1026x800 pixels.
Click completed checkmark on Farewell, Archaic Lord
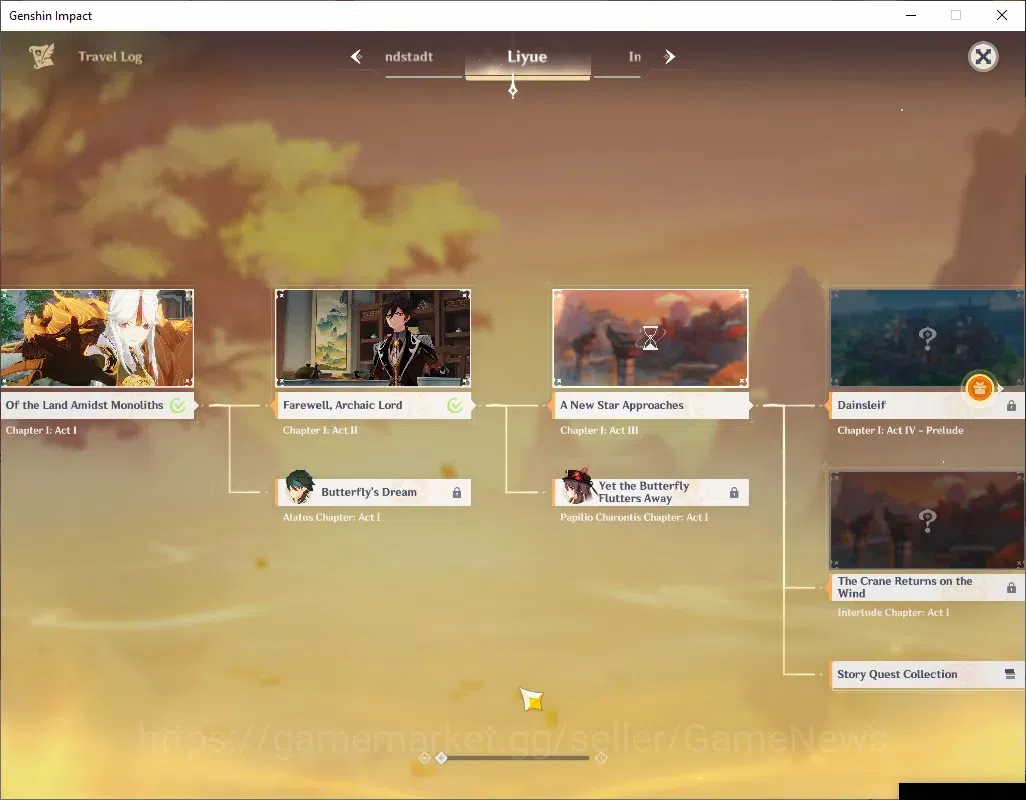pos(455,406)
